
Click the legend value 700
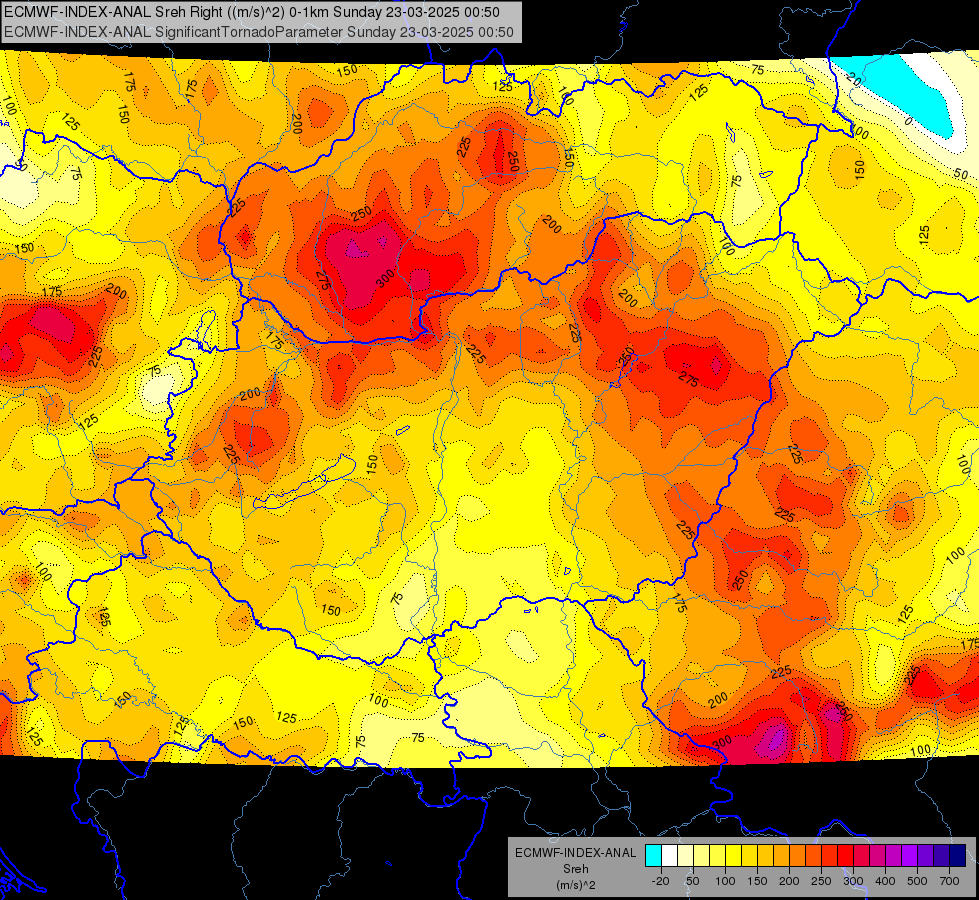click(x=949, y=881)
